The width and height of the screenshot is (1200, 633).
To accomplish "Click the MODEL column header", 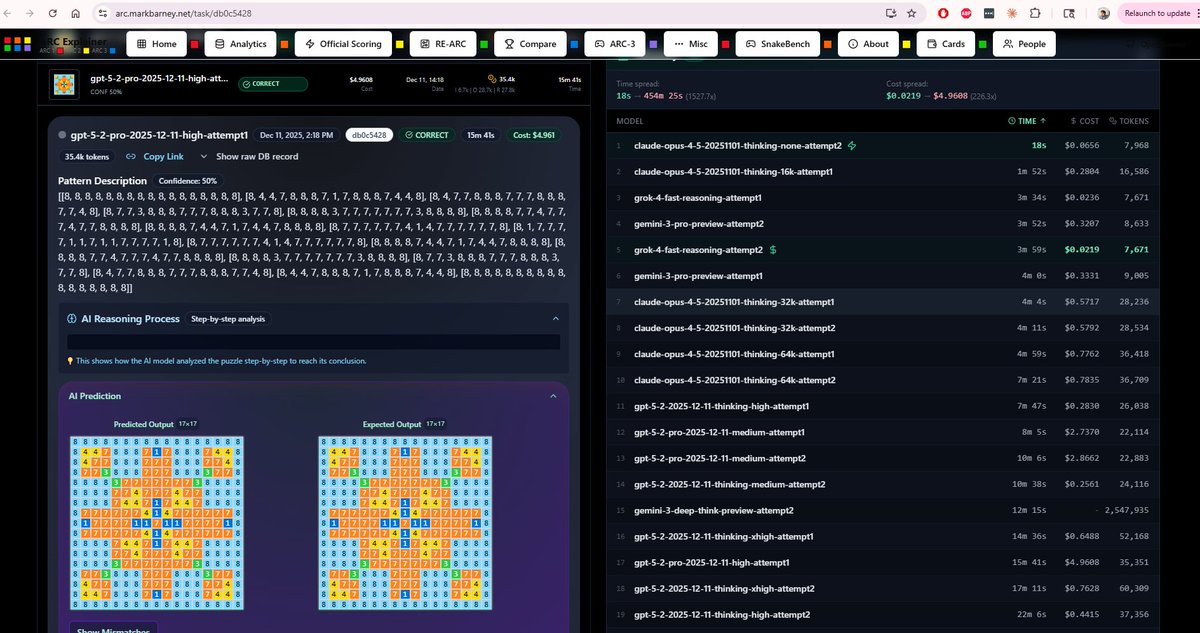I will click(x=630, y=120).
